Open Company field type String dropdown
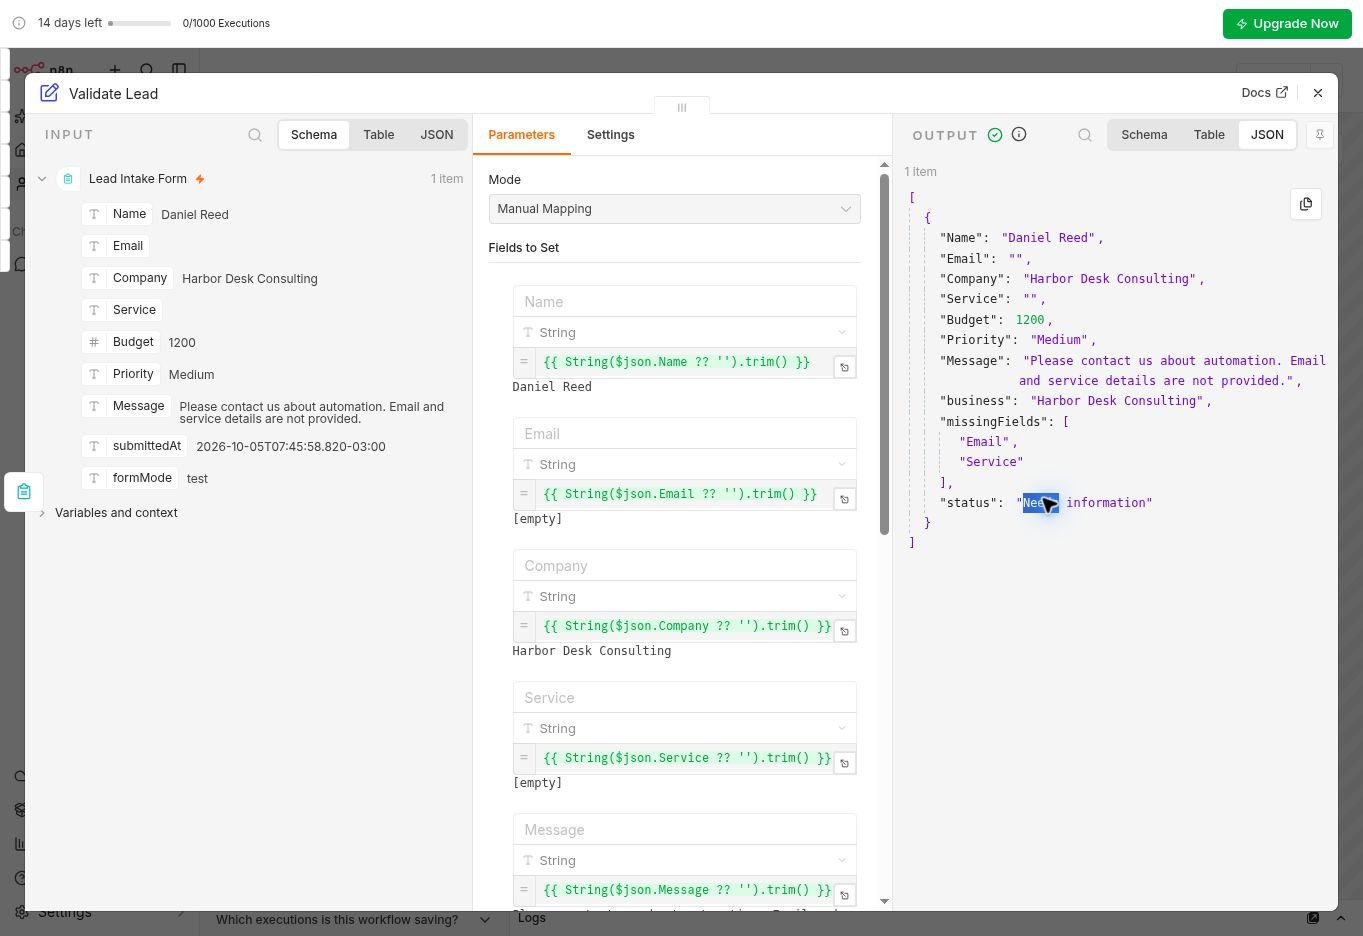Image resolution: width=1363 pixels, height=936 pixels. (x=684, y=597)
